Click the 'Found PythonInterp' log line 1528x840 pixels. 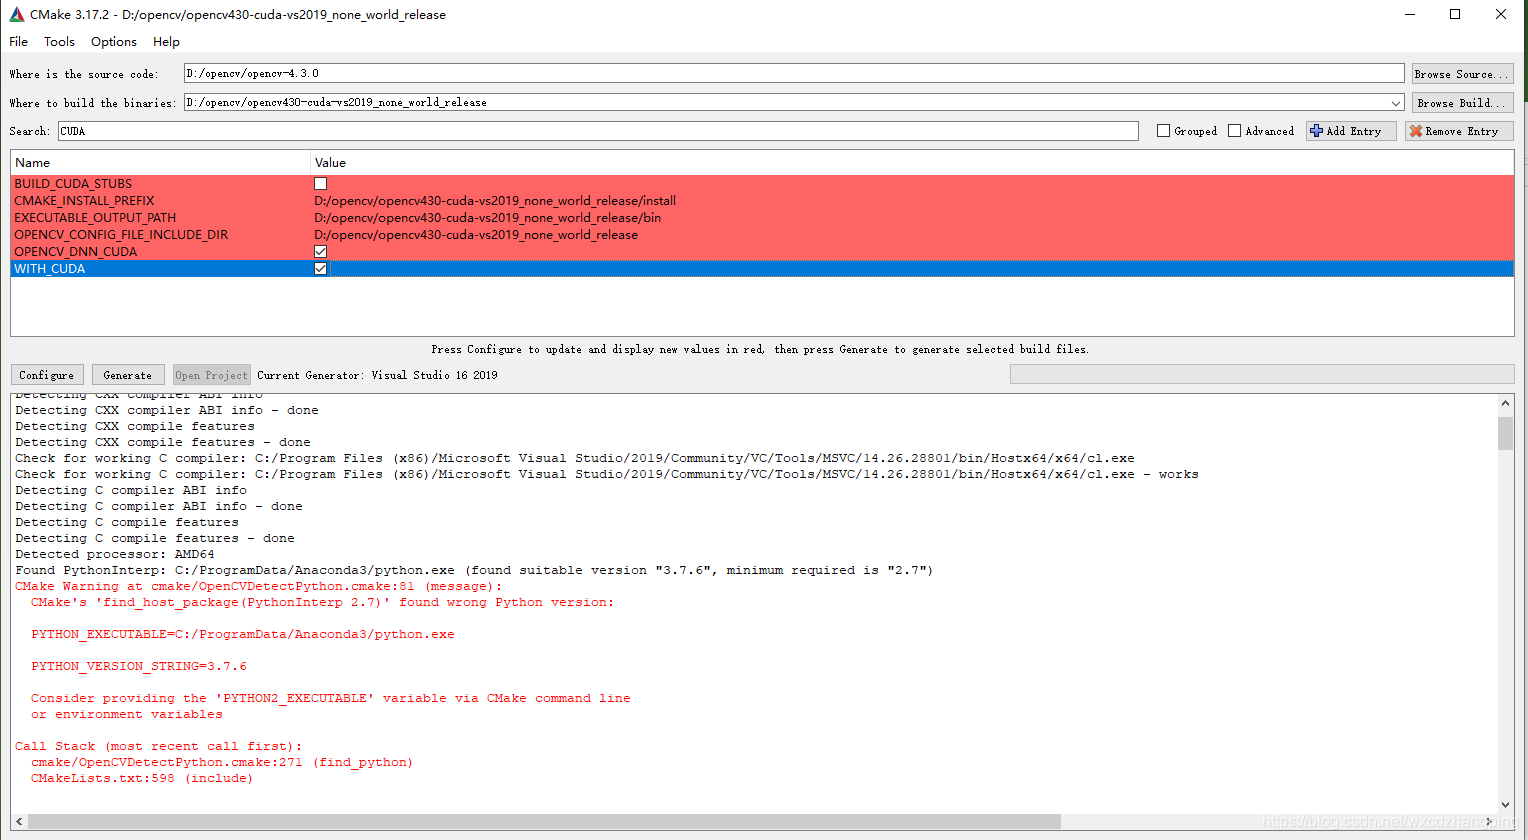(x=474, y=570)
